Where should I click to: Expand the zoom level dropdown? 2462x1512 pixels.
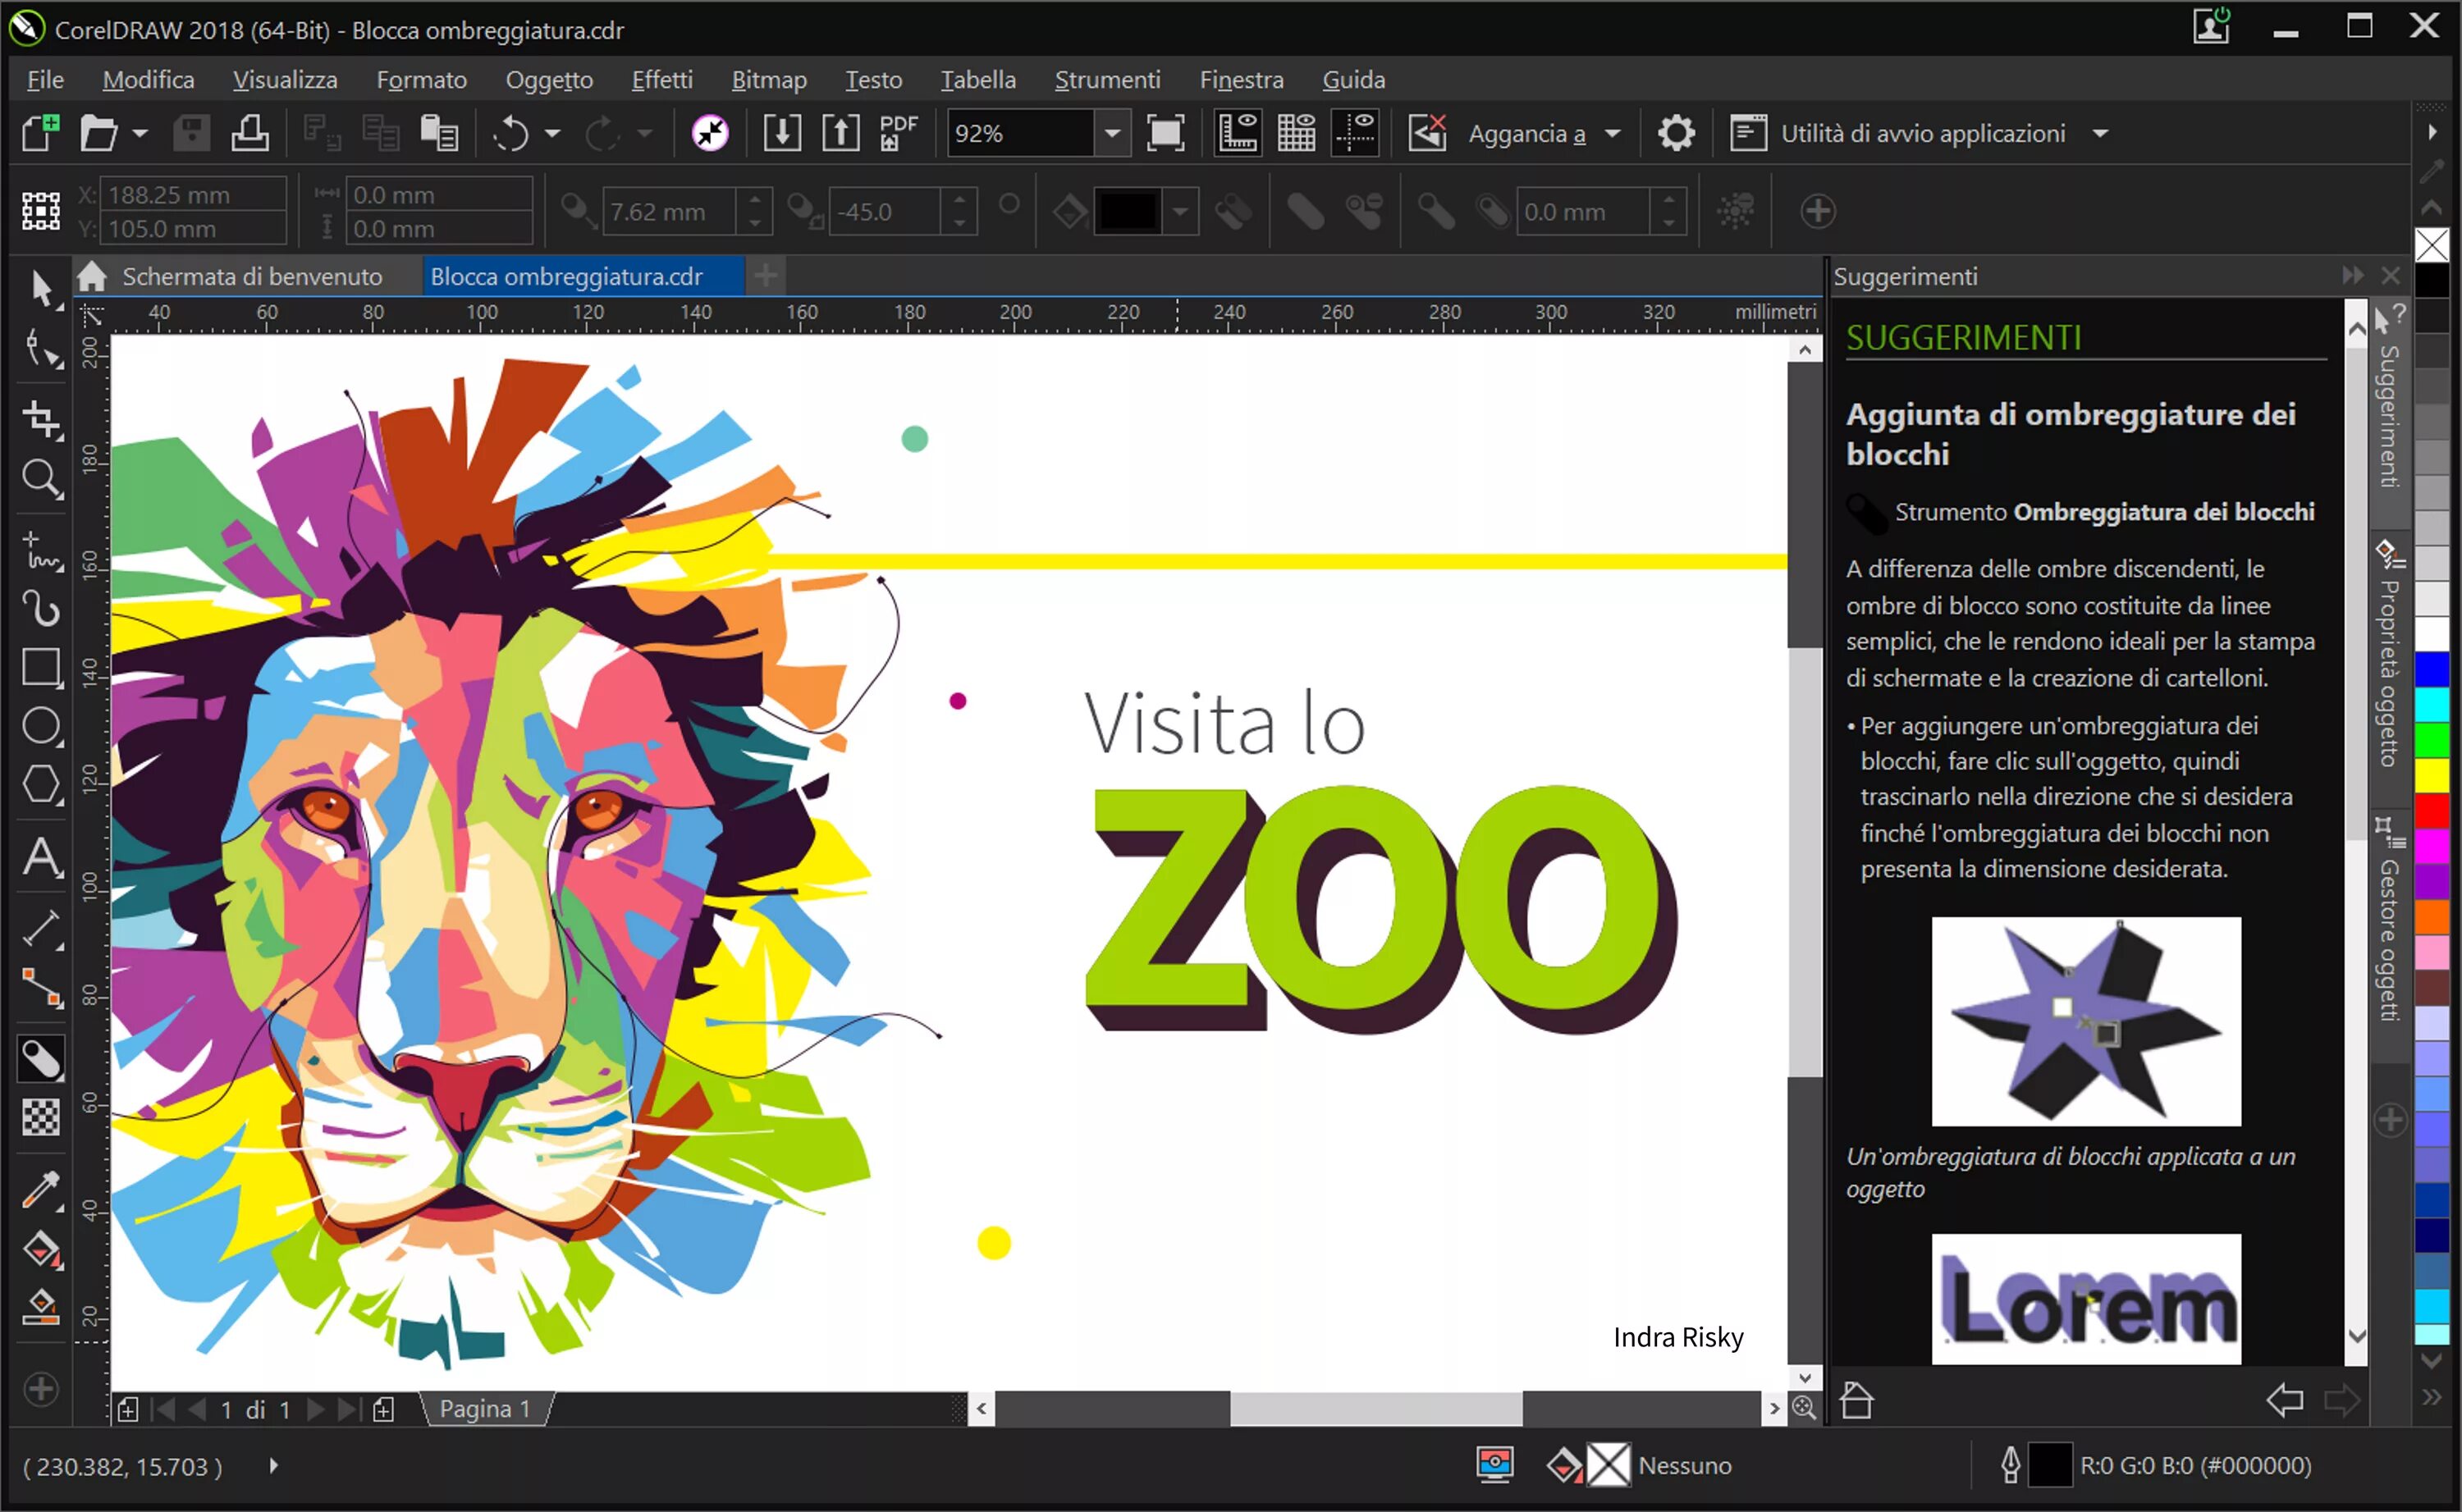click(1111, 133)
